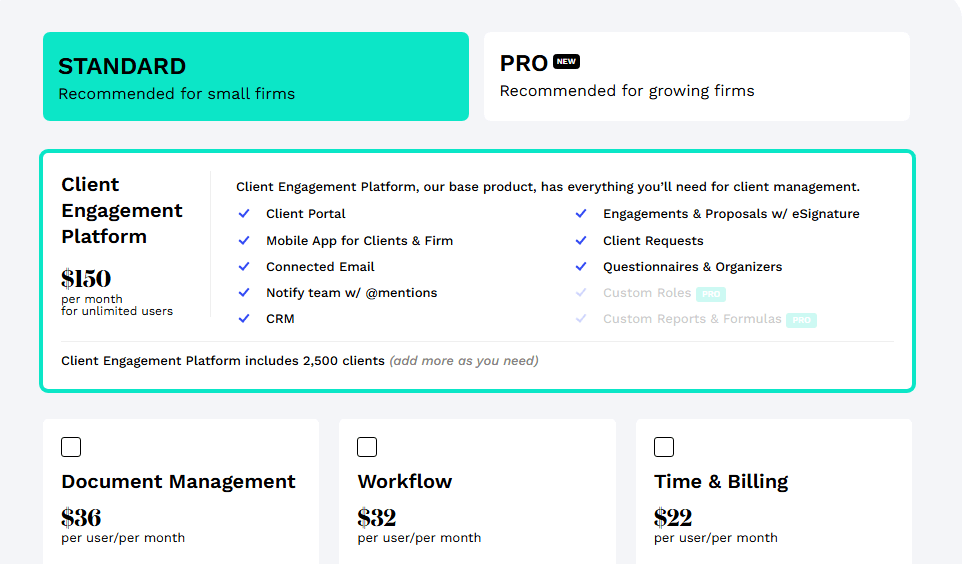
Task: Click the Mobile App for Clients & Firm feature
Action: click(359, 241)
